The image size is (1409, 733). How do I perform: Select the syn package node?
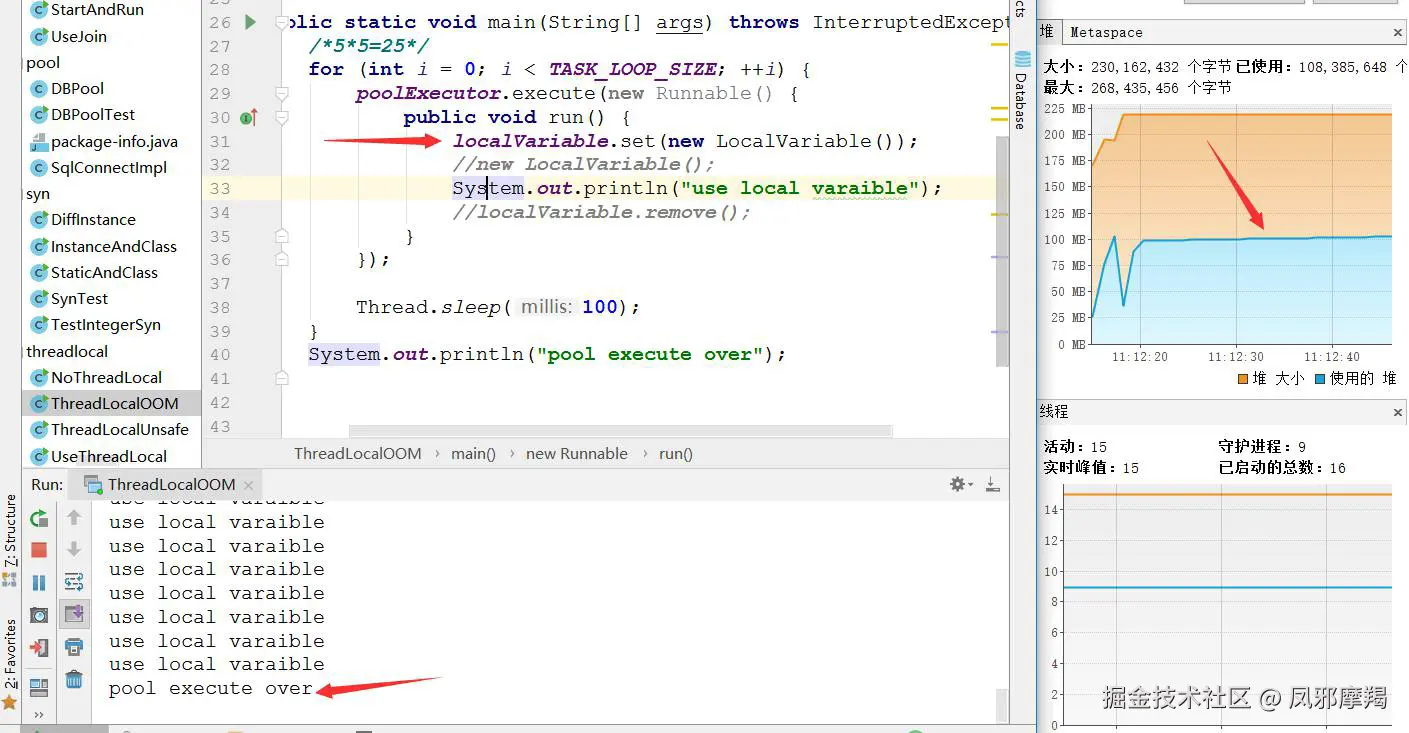38,194
